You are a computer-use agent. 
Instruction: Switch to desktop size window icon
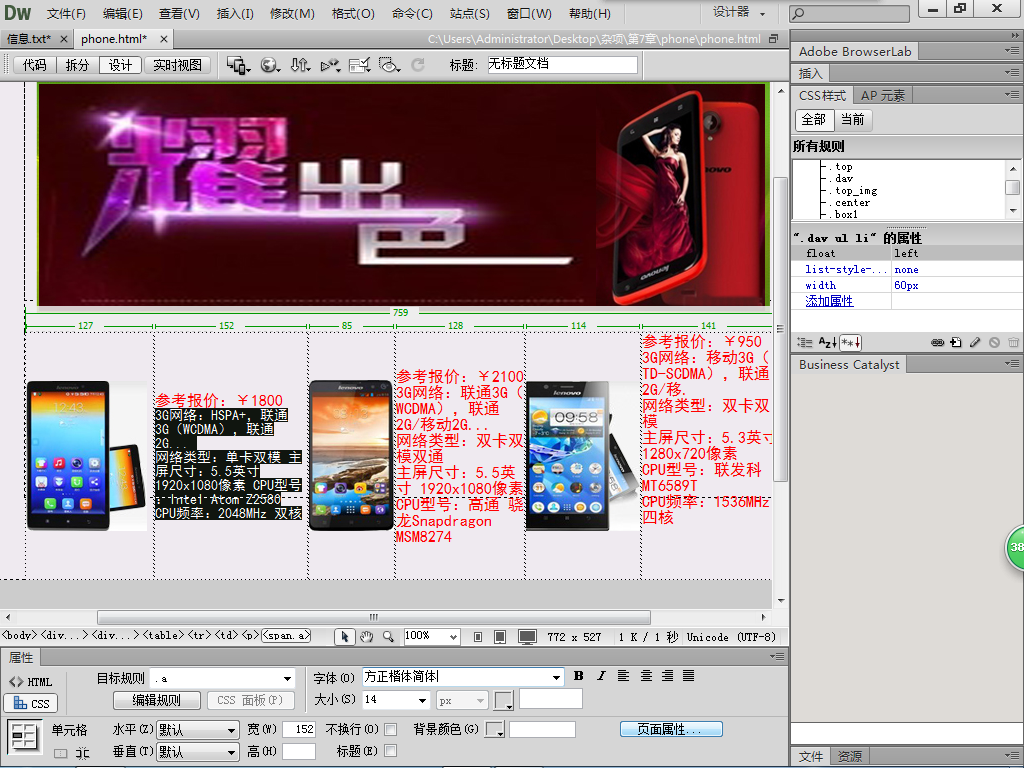(527, 637)
